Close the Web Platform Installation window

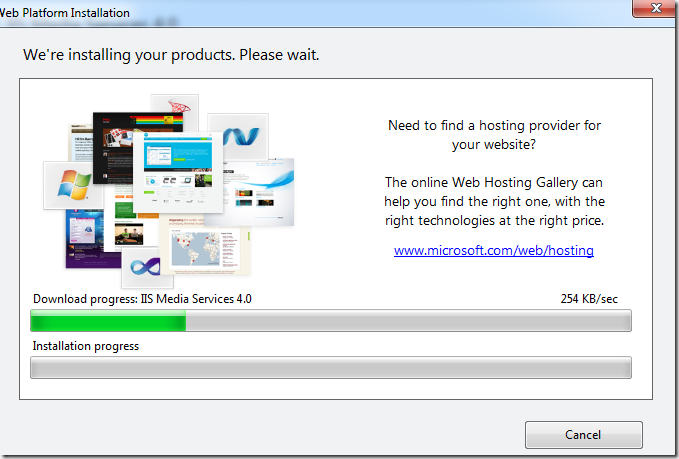(x=655, y=8)
